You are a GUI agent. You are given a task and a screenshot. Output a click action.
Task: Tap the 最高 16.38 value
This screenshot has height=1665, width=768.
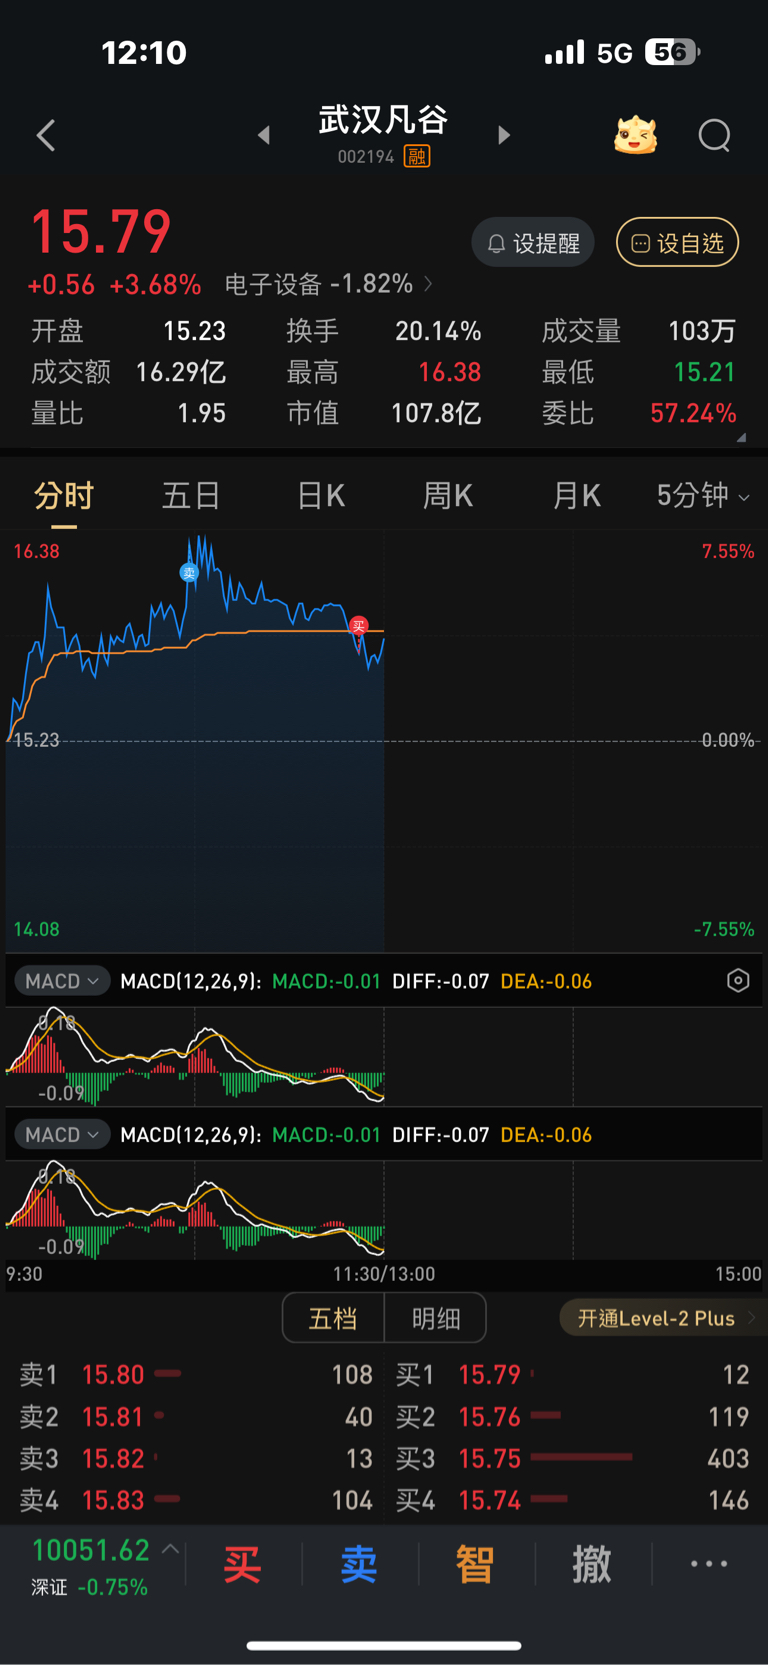pos(450,372)
